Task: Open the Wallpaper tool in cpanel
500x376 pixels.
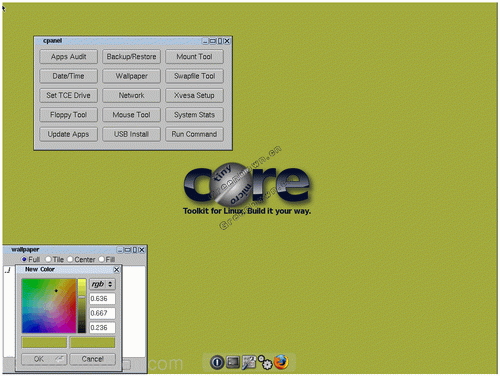Action: click(131, 76)
